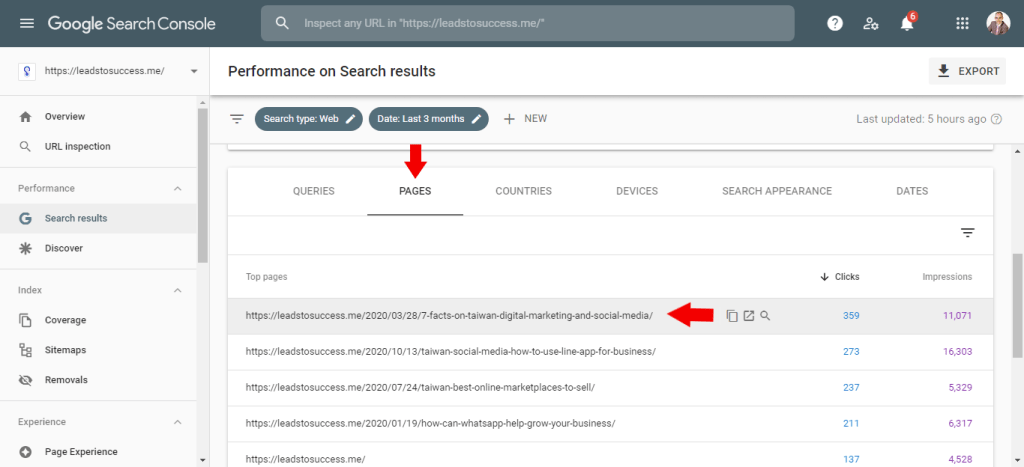This screenshot has height=467, width=1024.
Task: Open the Help question mark icon
Action: [835, 24]
